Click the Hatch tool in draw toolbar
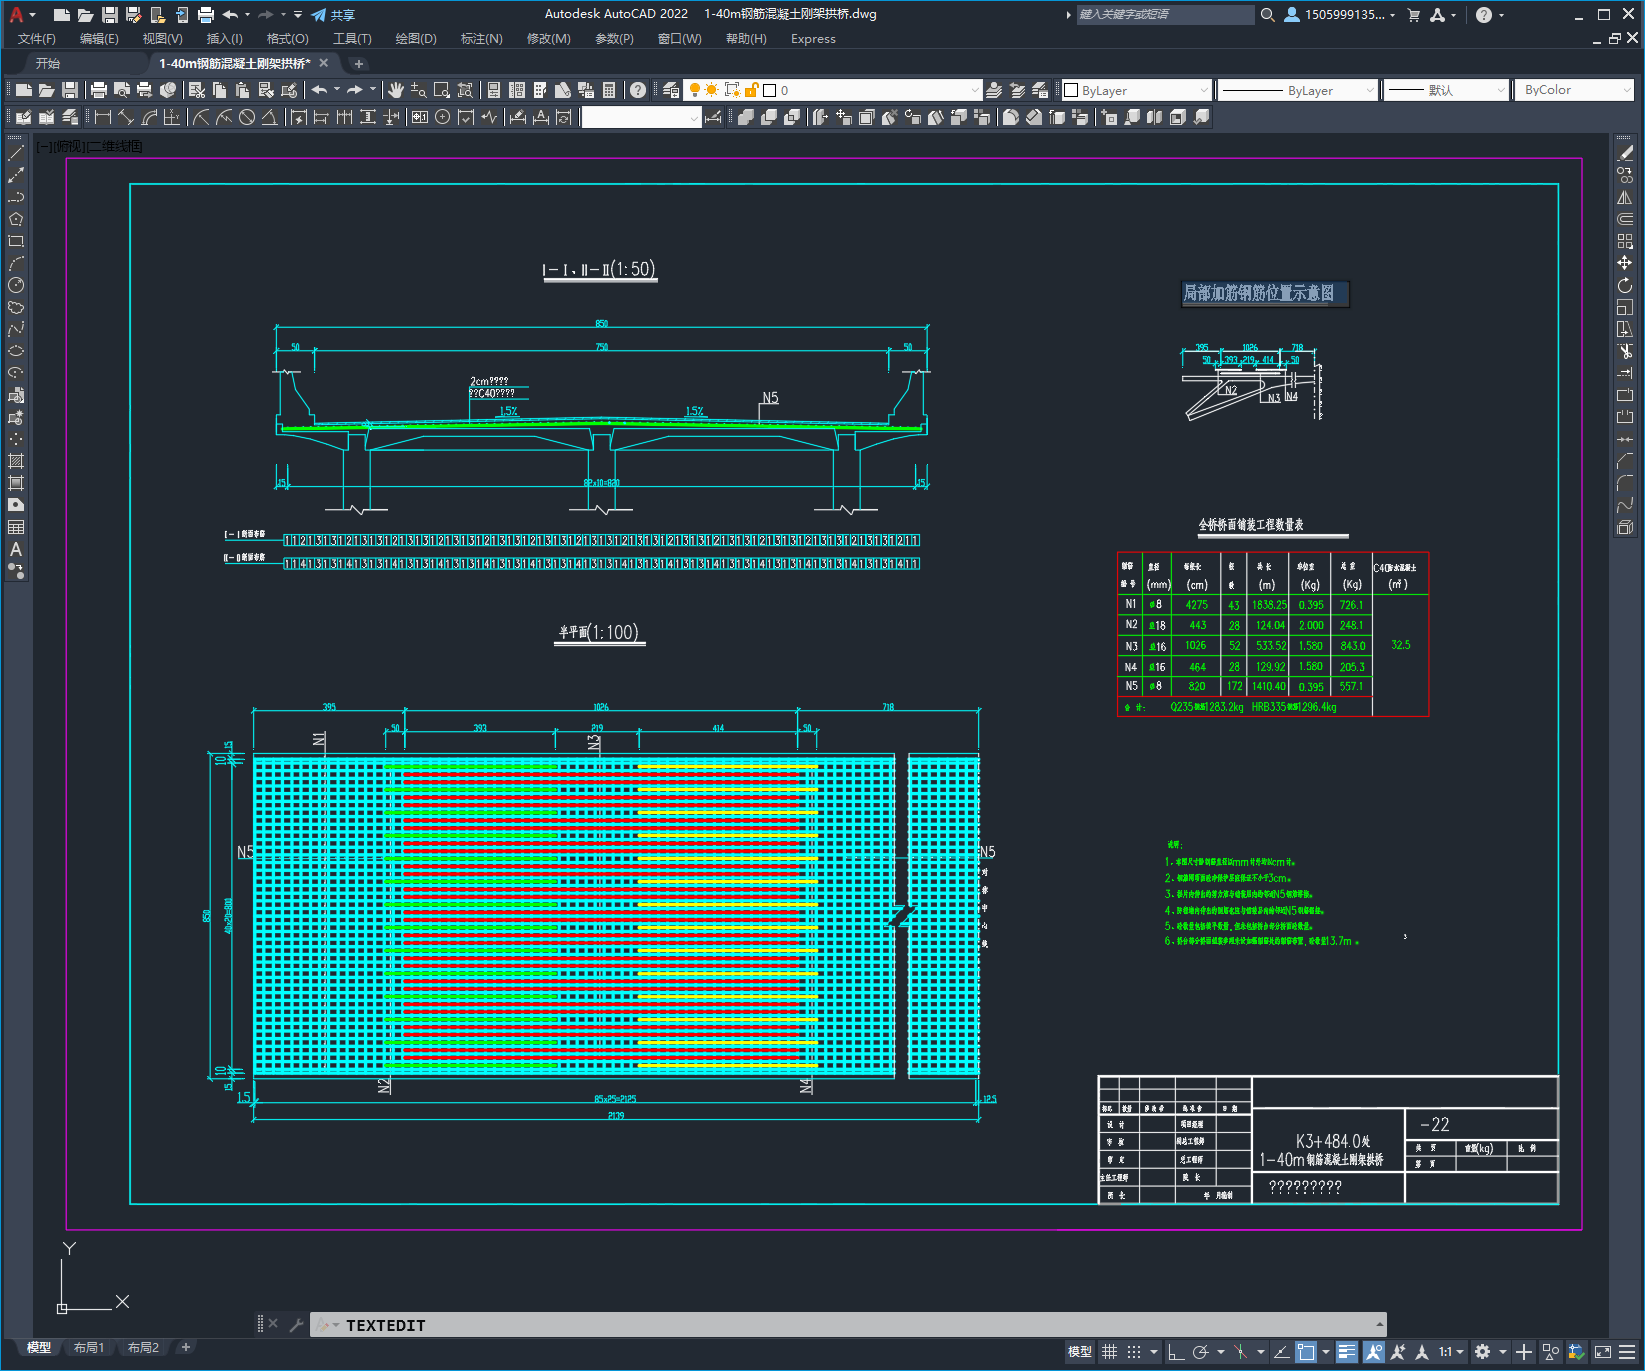The width and height of the screenshot is (1645, 1371). pyautogui.click(x=16, y=461)
